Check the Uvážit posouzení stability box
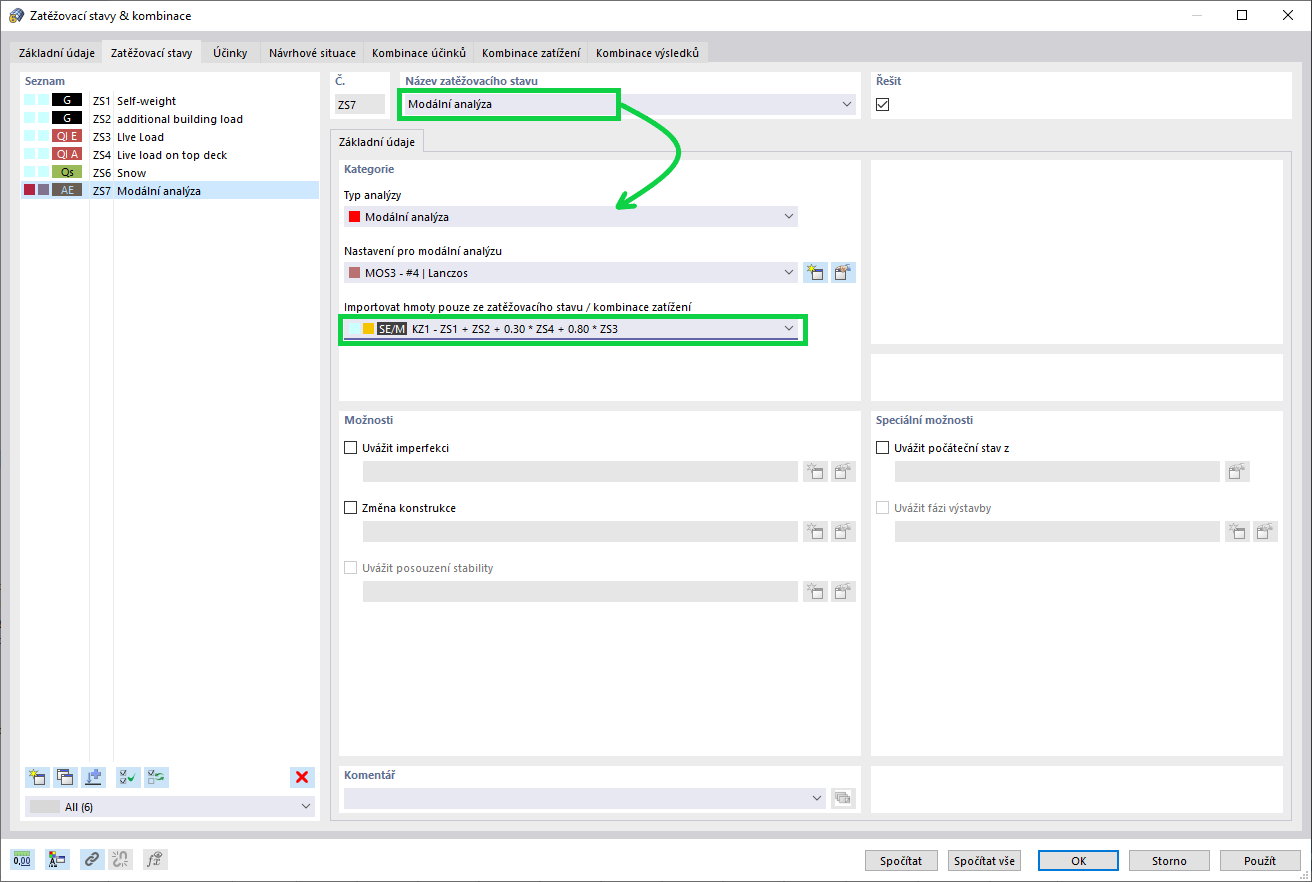The image size is (1312, 882). click(x=350, y=568)
